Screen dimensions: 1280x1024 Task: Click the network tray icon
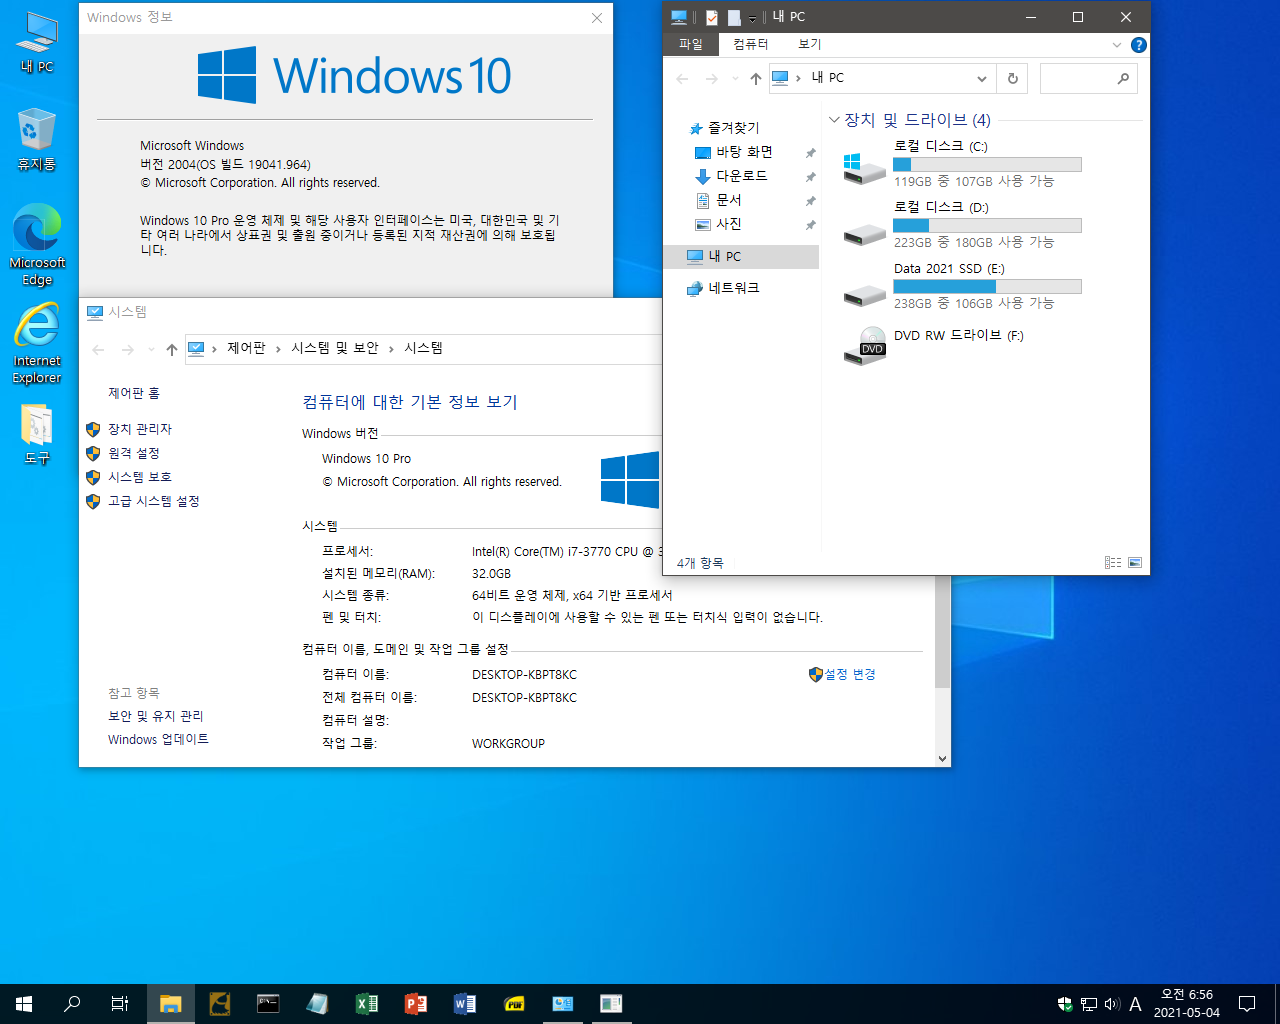point(1089,1004)
